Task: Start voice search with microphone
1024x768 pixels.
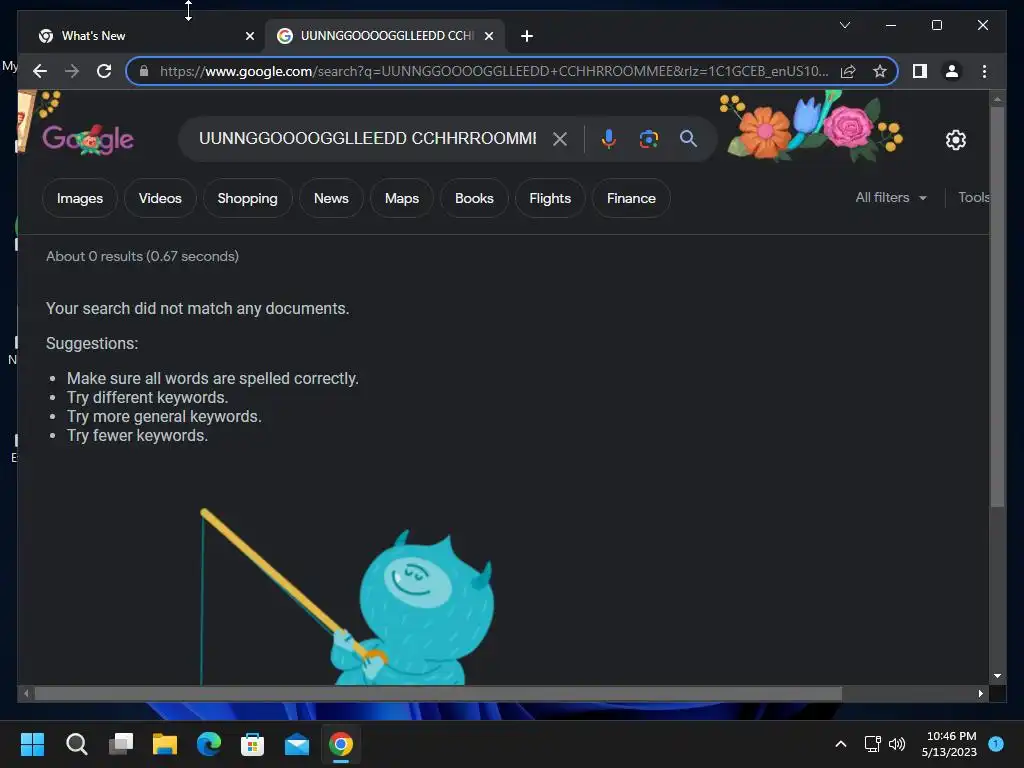Action: point(608,138)
